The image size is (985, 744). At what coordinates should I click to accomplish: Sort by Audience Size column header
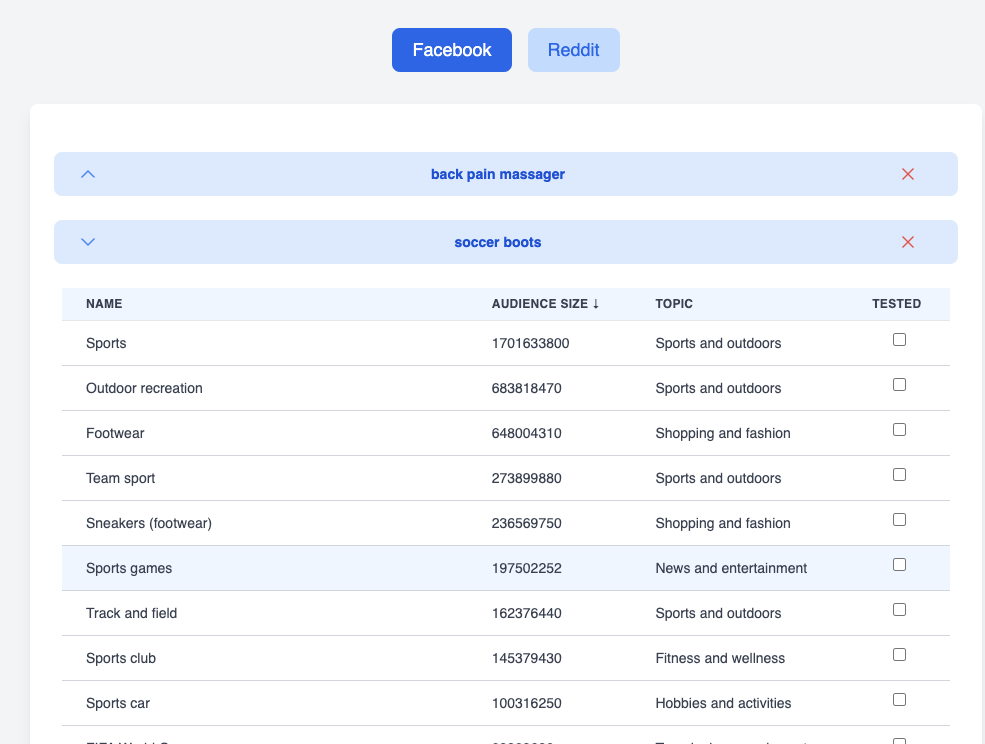point(545,304)
